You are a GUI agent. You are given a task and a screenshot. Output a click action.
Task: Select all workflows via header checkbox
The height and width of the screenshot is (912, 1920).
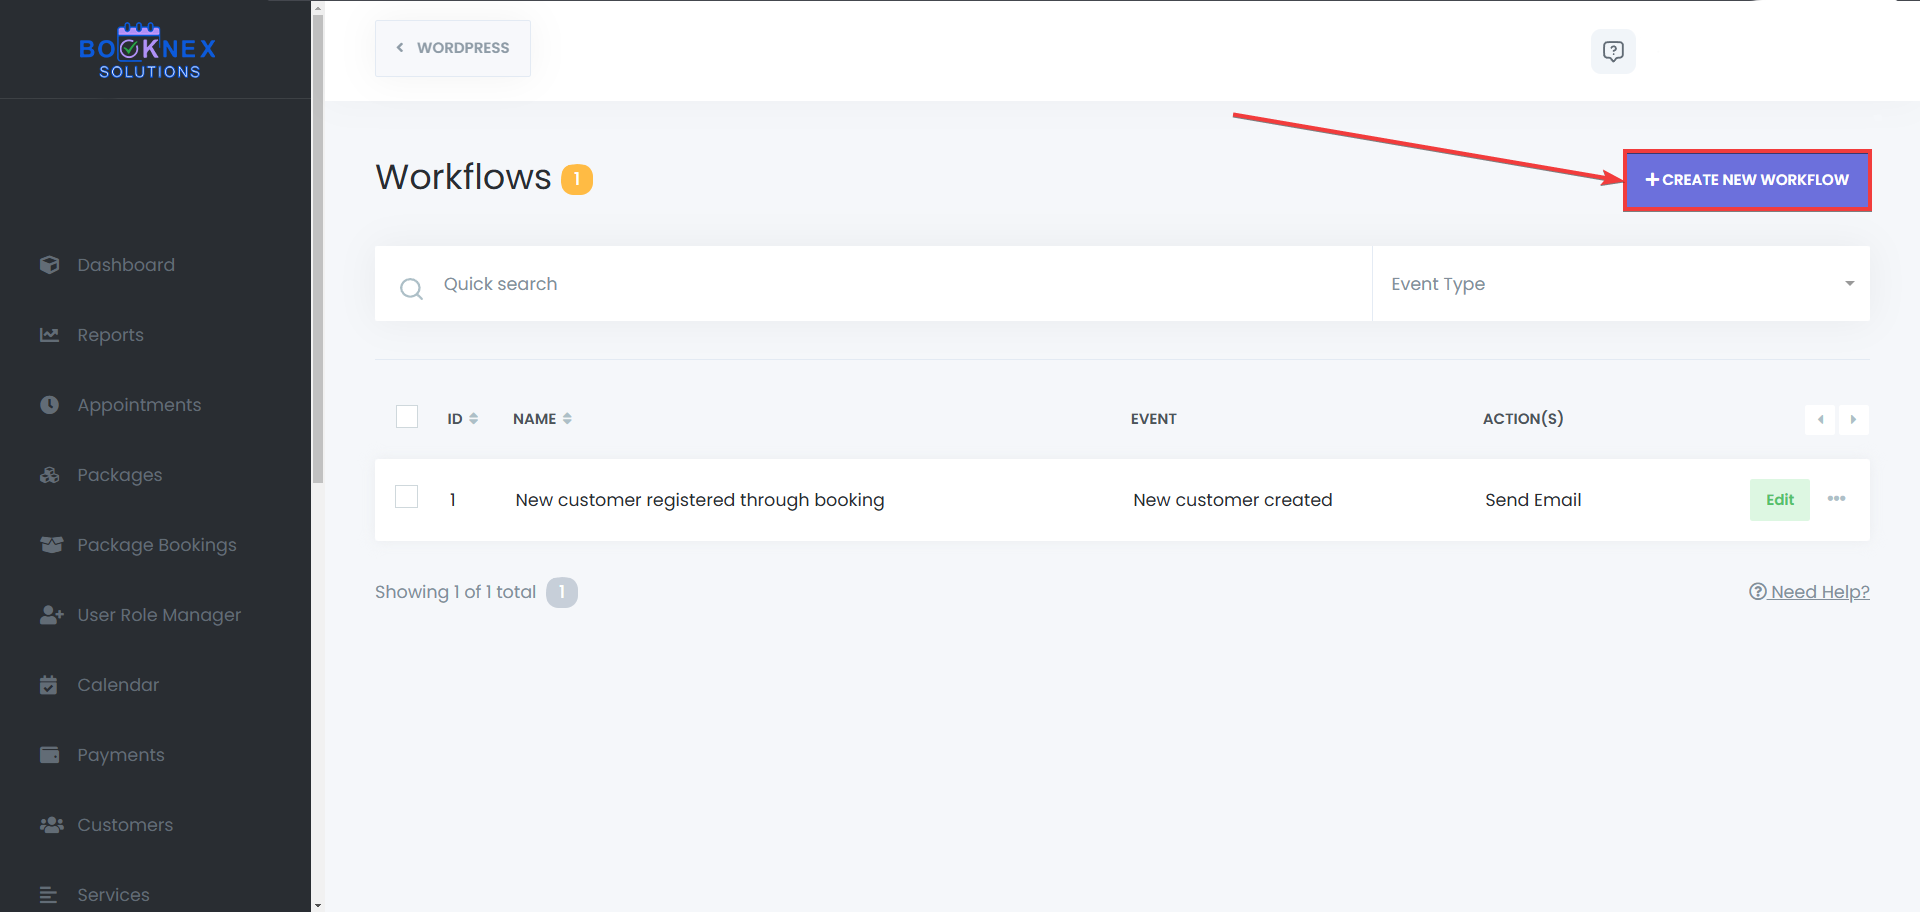point(406,416)
